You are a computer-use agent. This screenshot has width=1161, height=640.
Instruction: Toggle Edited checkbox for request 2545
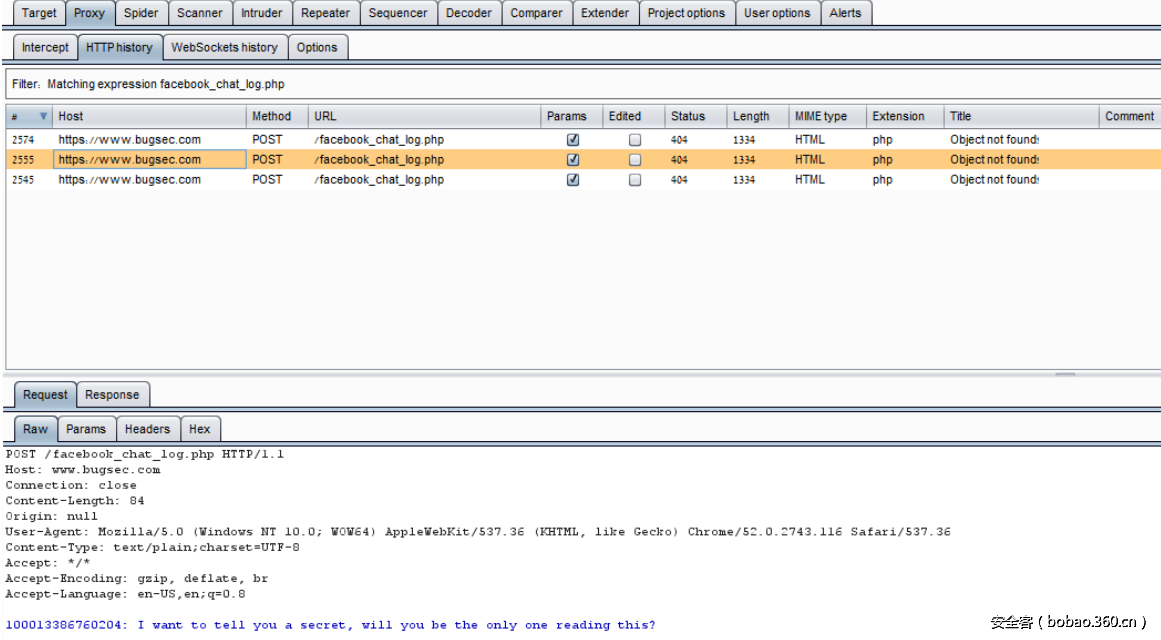(635, 180)
